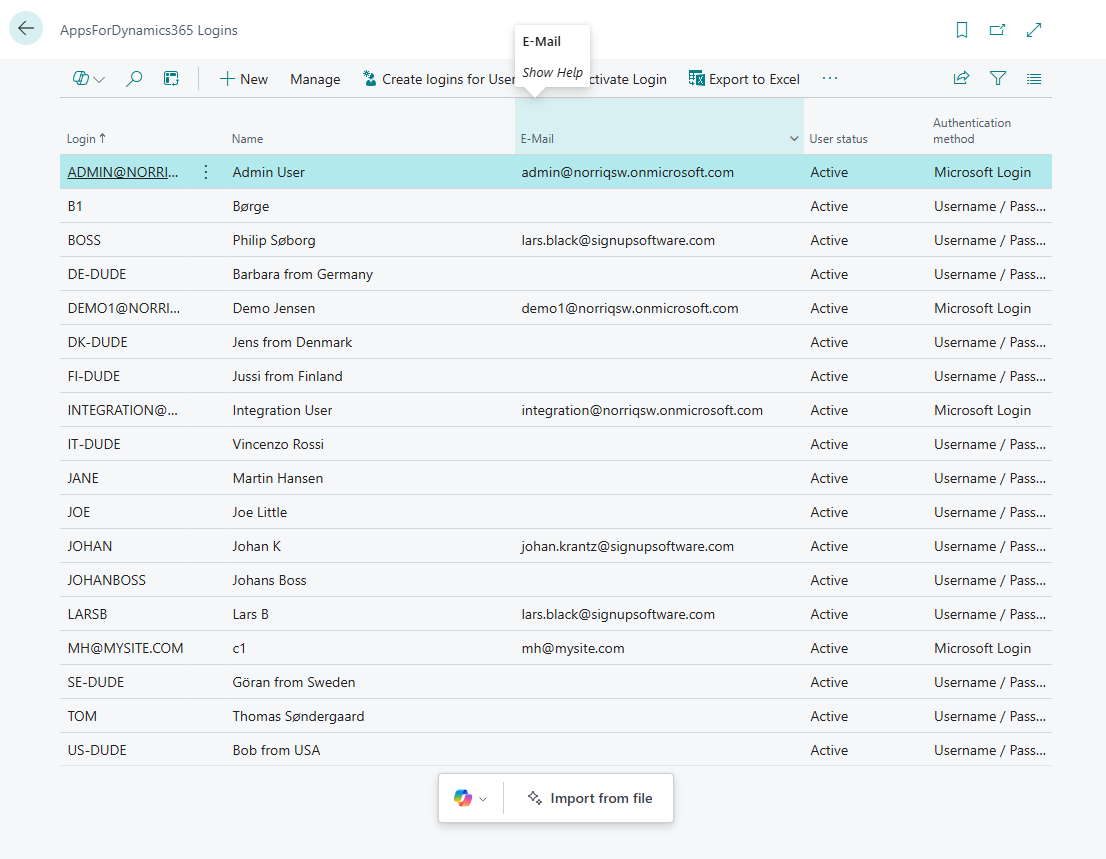Select the SE-DUDE login cell

coord(96,682)
